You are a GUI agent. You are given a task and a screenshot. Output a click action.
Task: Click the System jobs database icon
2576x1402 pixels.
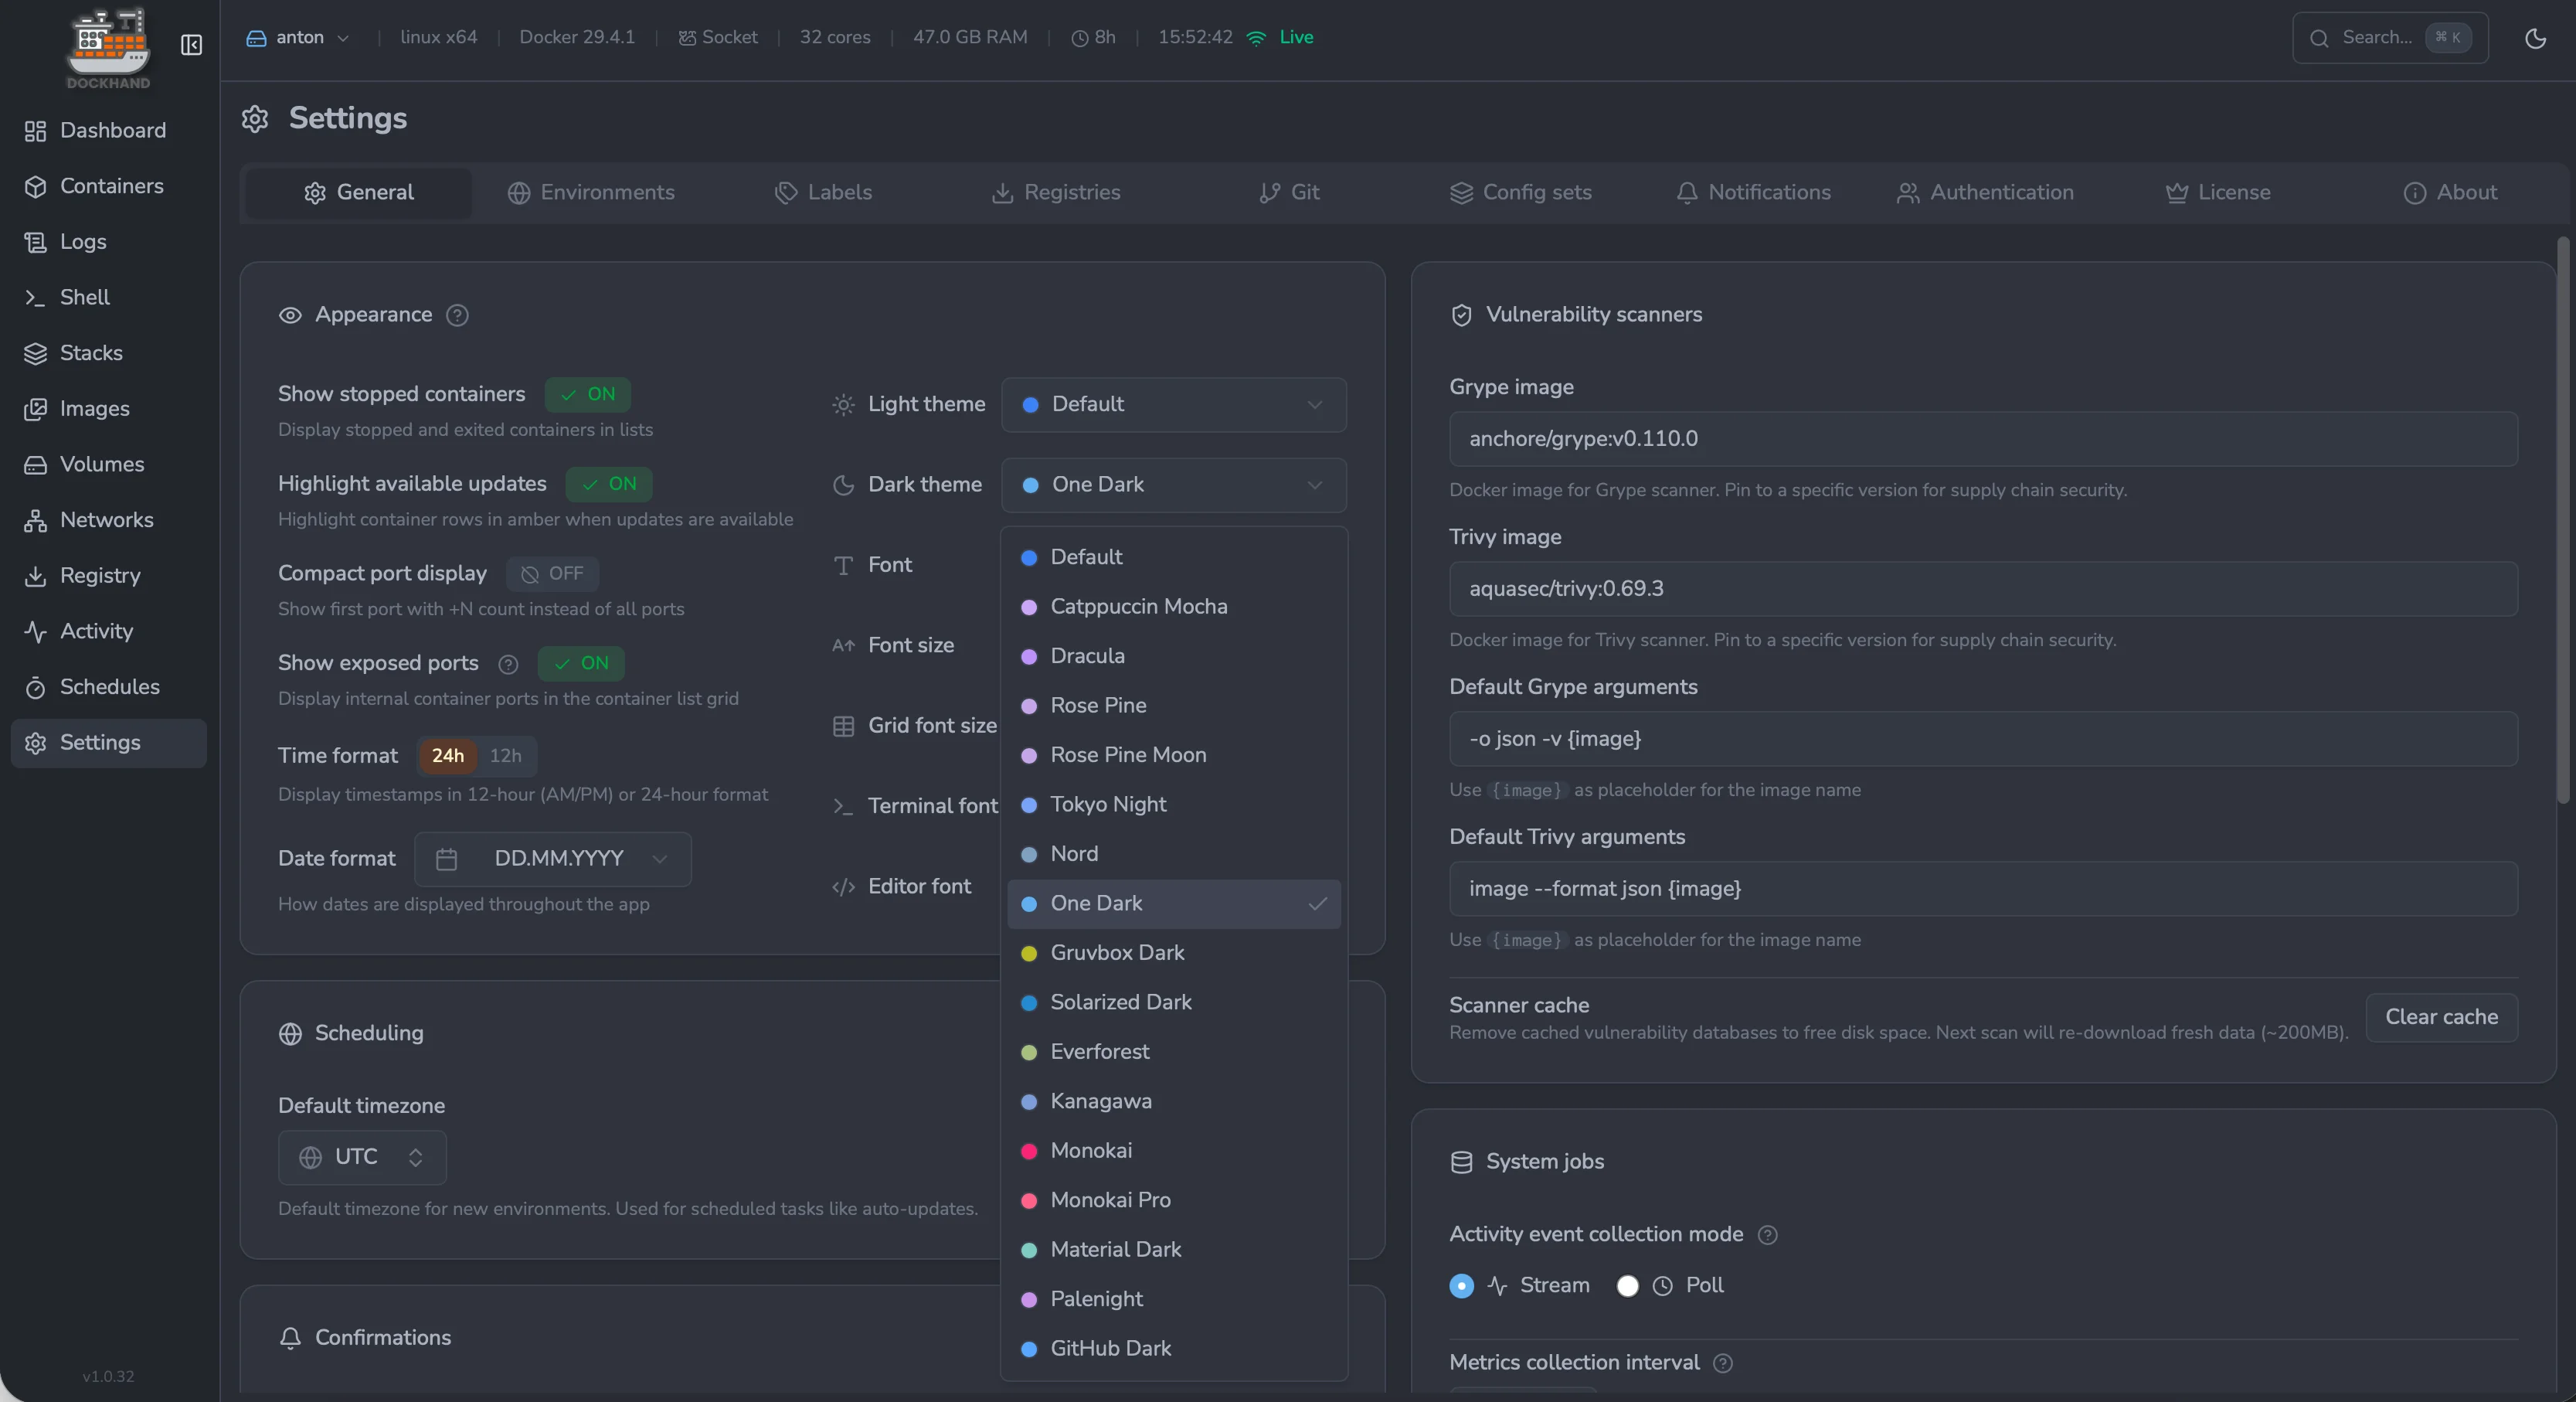click(1461, 1162)
